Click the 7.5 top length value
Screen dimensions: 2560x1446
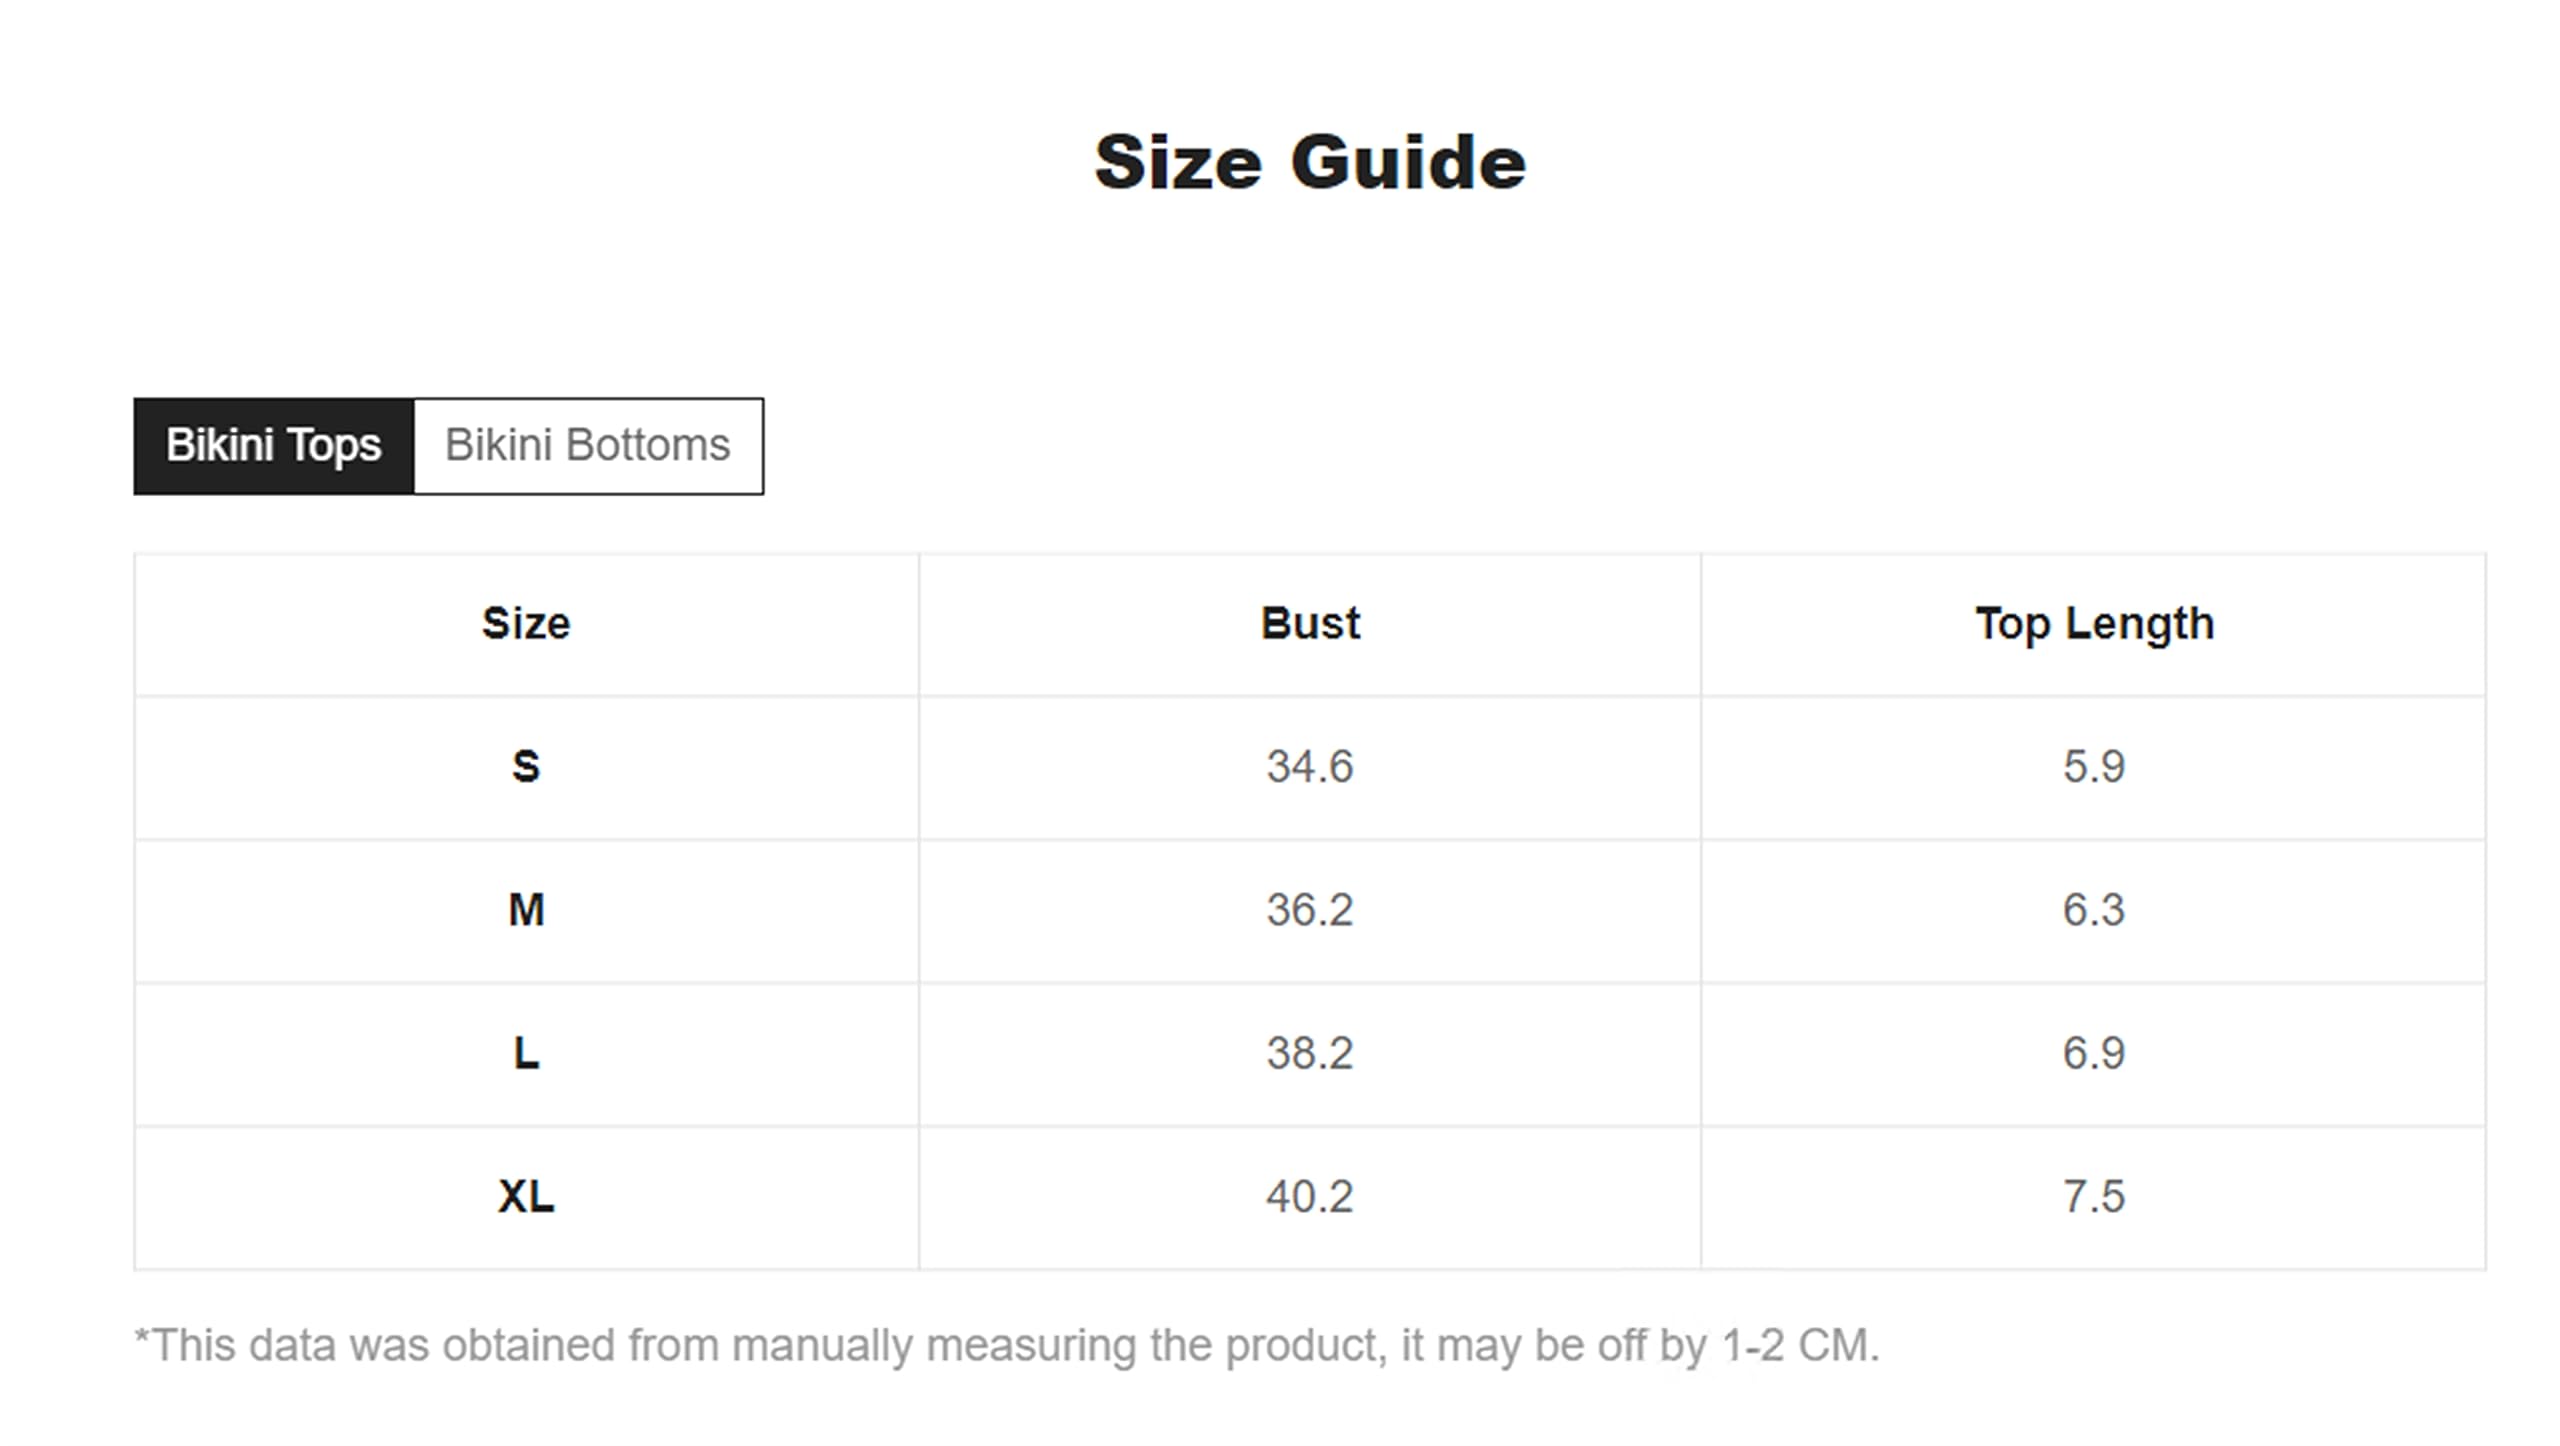click(x=2094, y=1197)
